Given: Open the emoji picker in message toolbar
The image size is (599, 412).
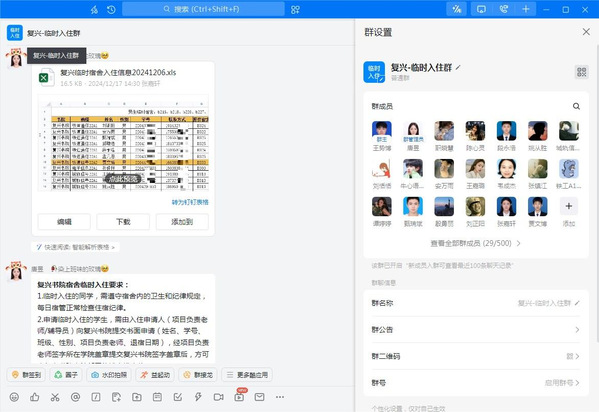Looking at the screenshot, I should point(14,397).
